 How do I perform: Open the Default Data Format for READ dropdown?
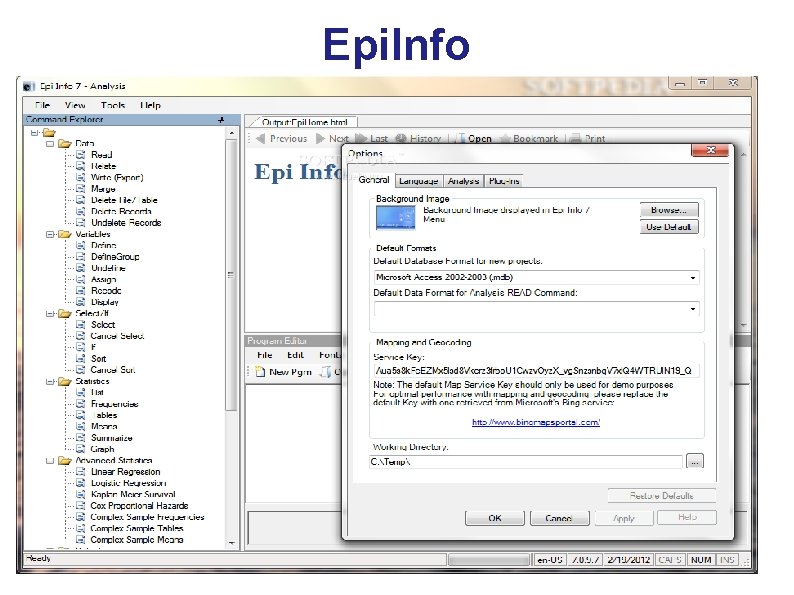[x=693, y=309]
